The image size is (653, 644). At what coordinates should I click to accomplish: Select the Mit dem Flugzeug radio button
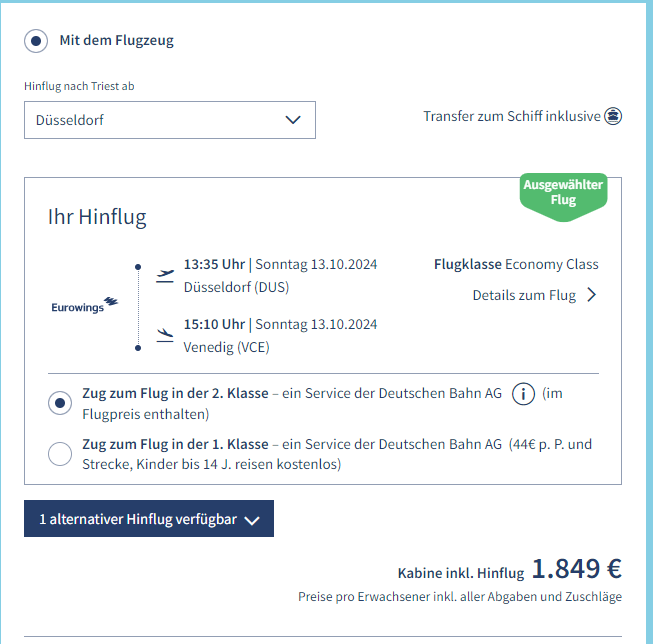coord(36,41)
